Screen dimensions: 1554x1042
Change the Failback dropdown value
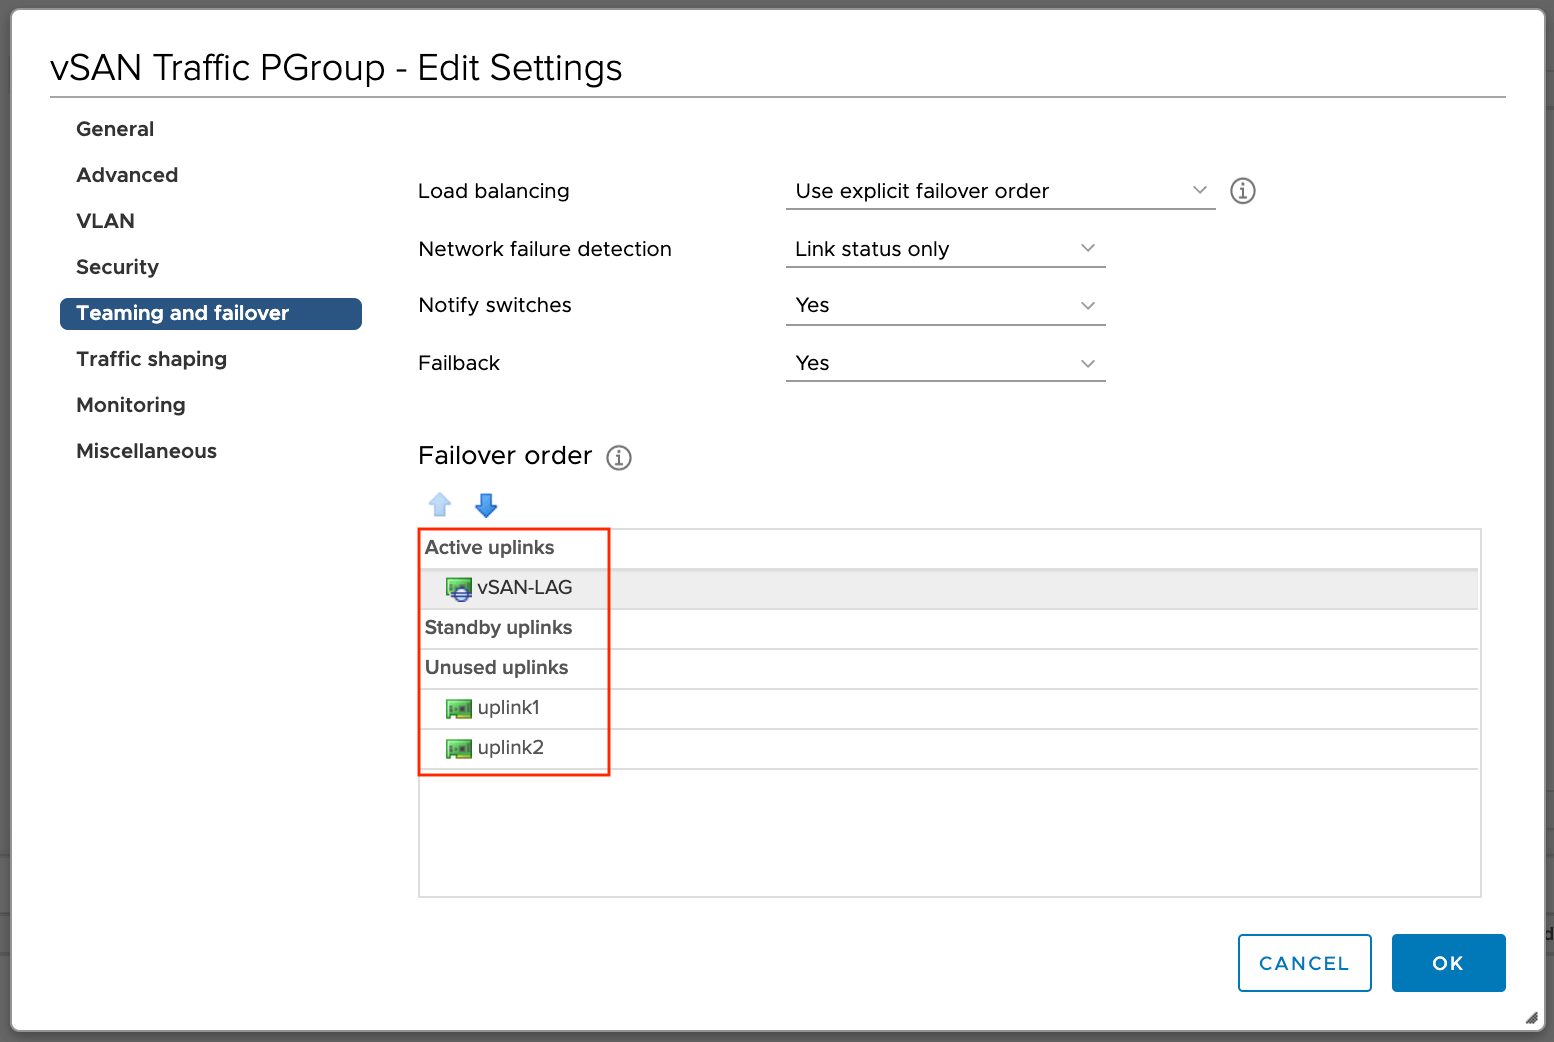coord(945,363)
